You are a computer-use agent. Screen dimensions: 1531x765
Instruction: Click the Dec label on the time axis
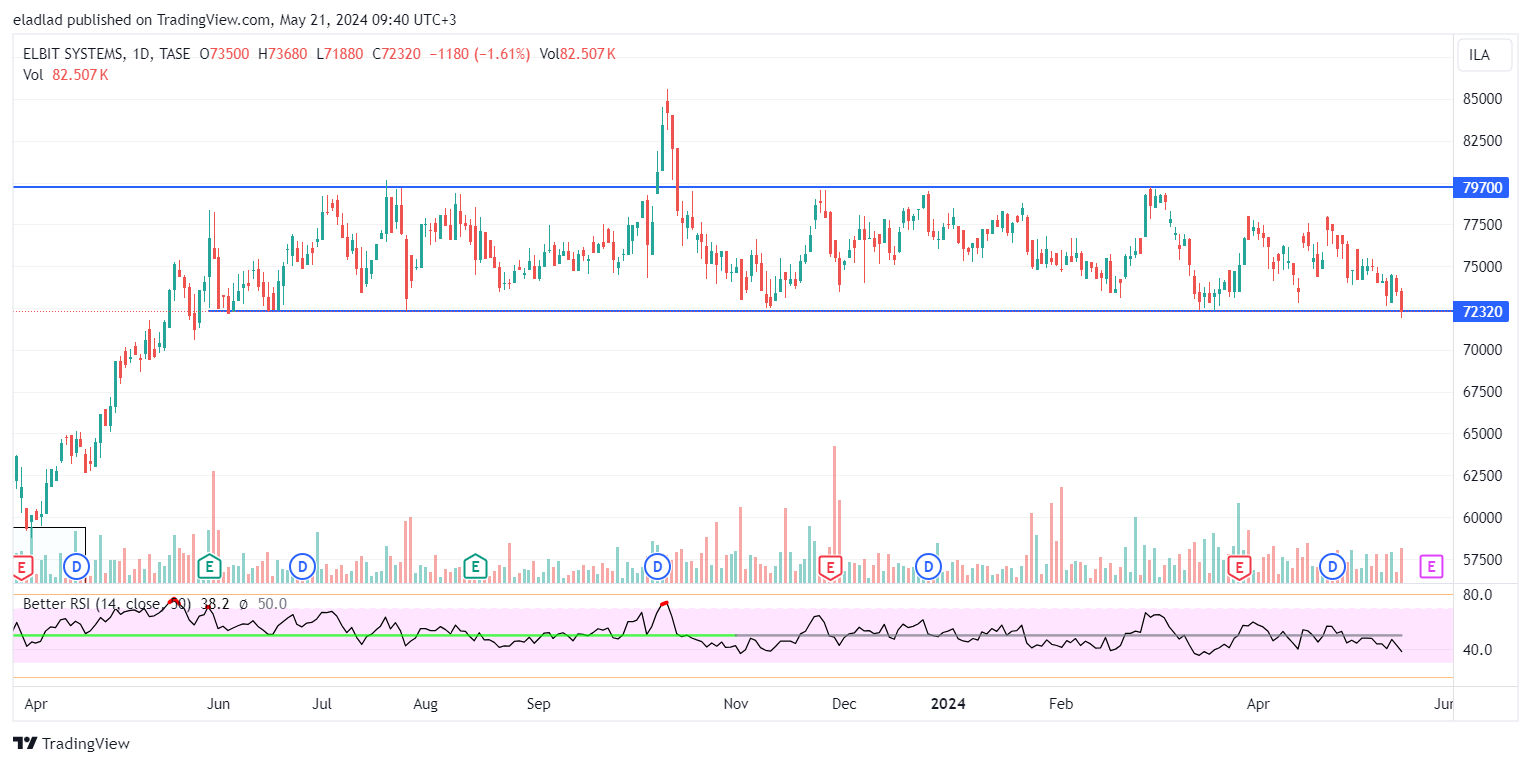[844, 704]
